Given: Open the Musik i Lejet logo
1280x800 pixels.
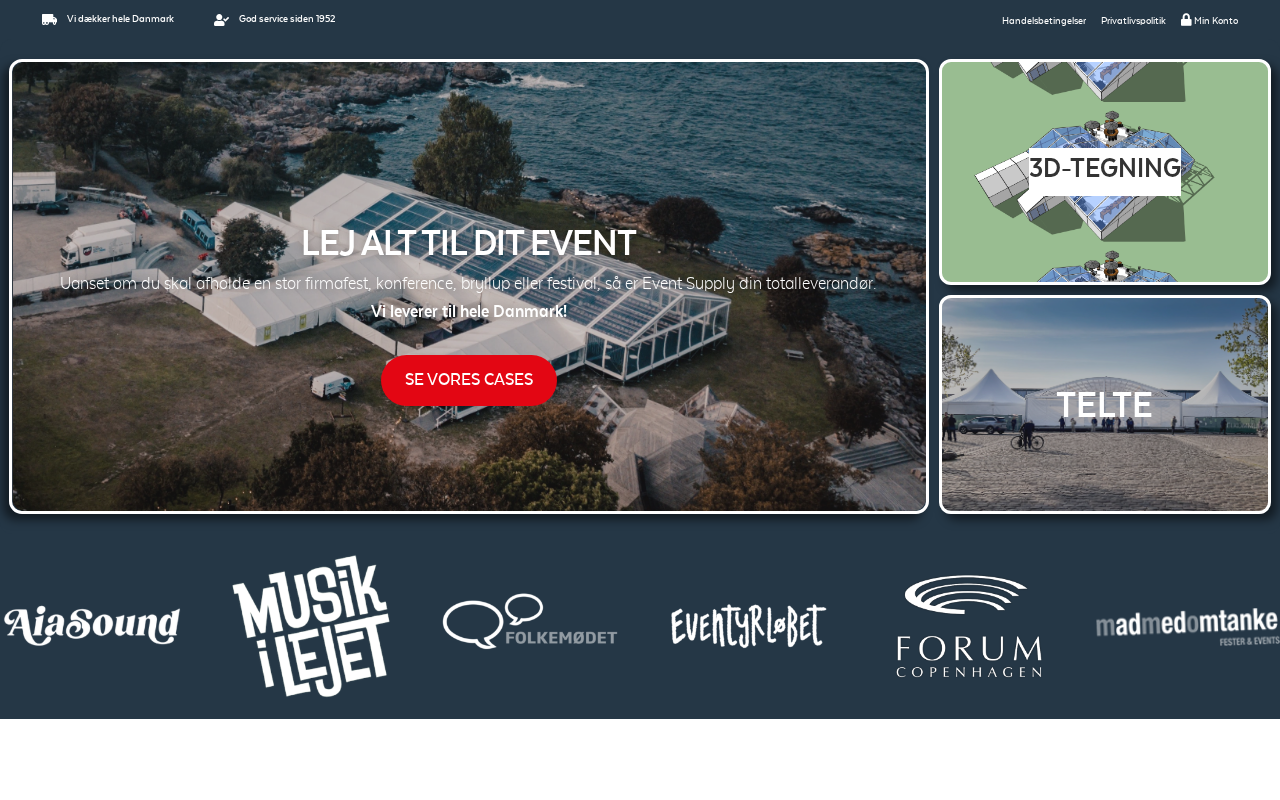Looking at the screenshot, I should click(311, 626).
